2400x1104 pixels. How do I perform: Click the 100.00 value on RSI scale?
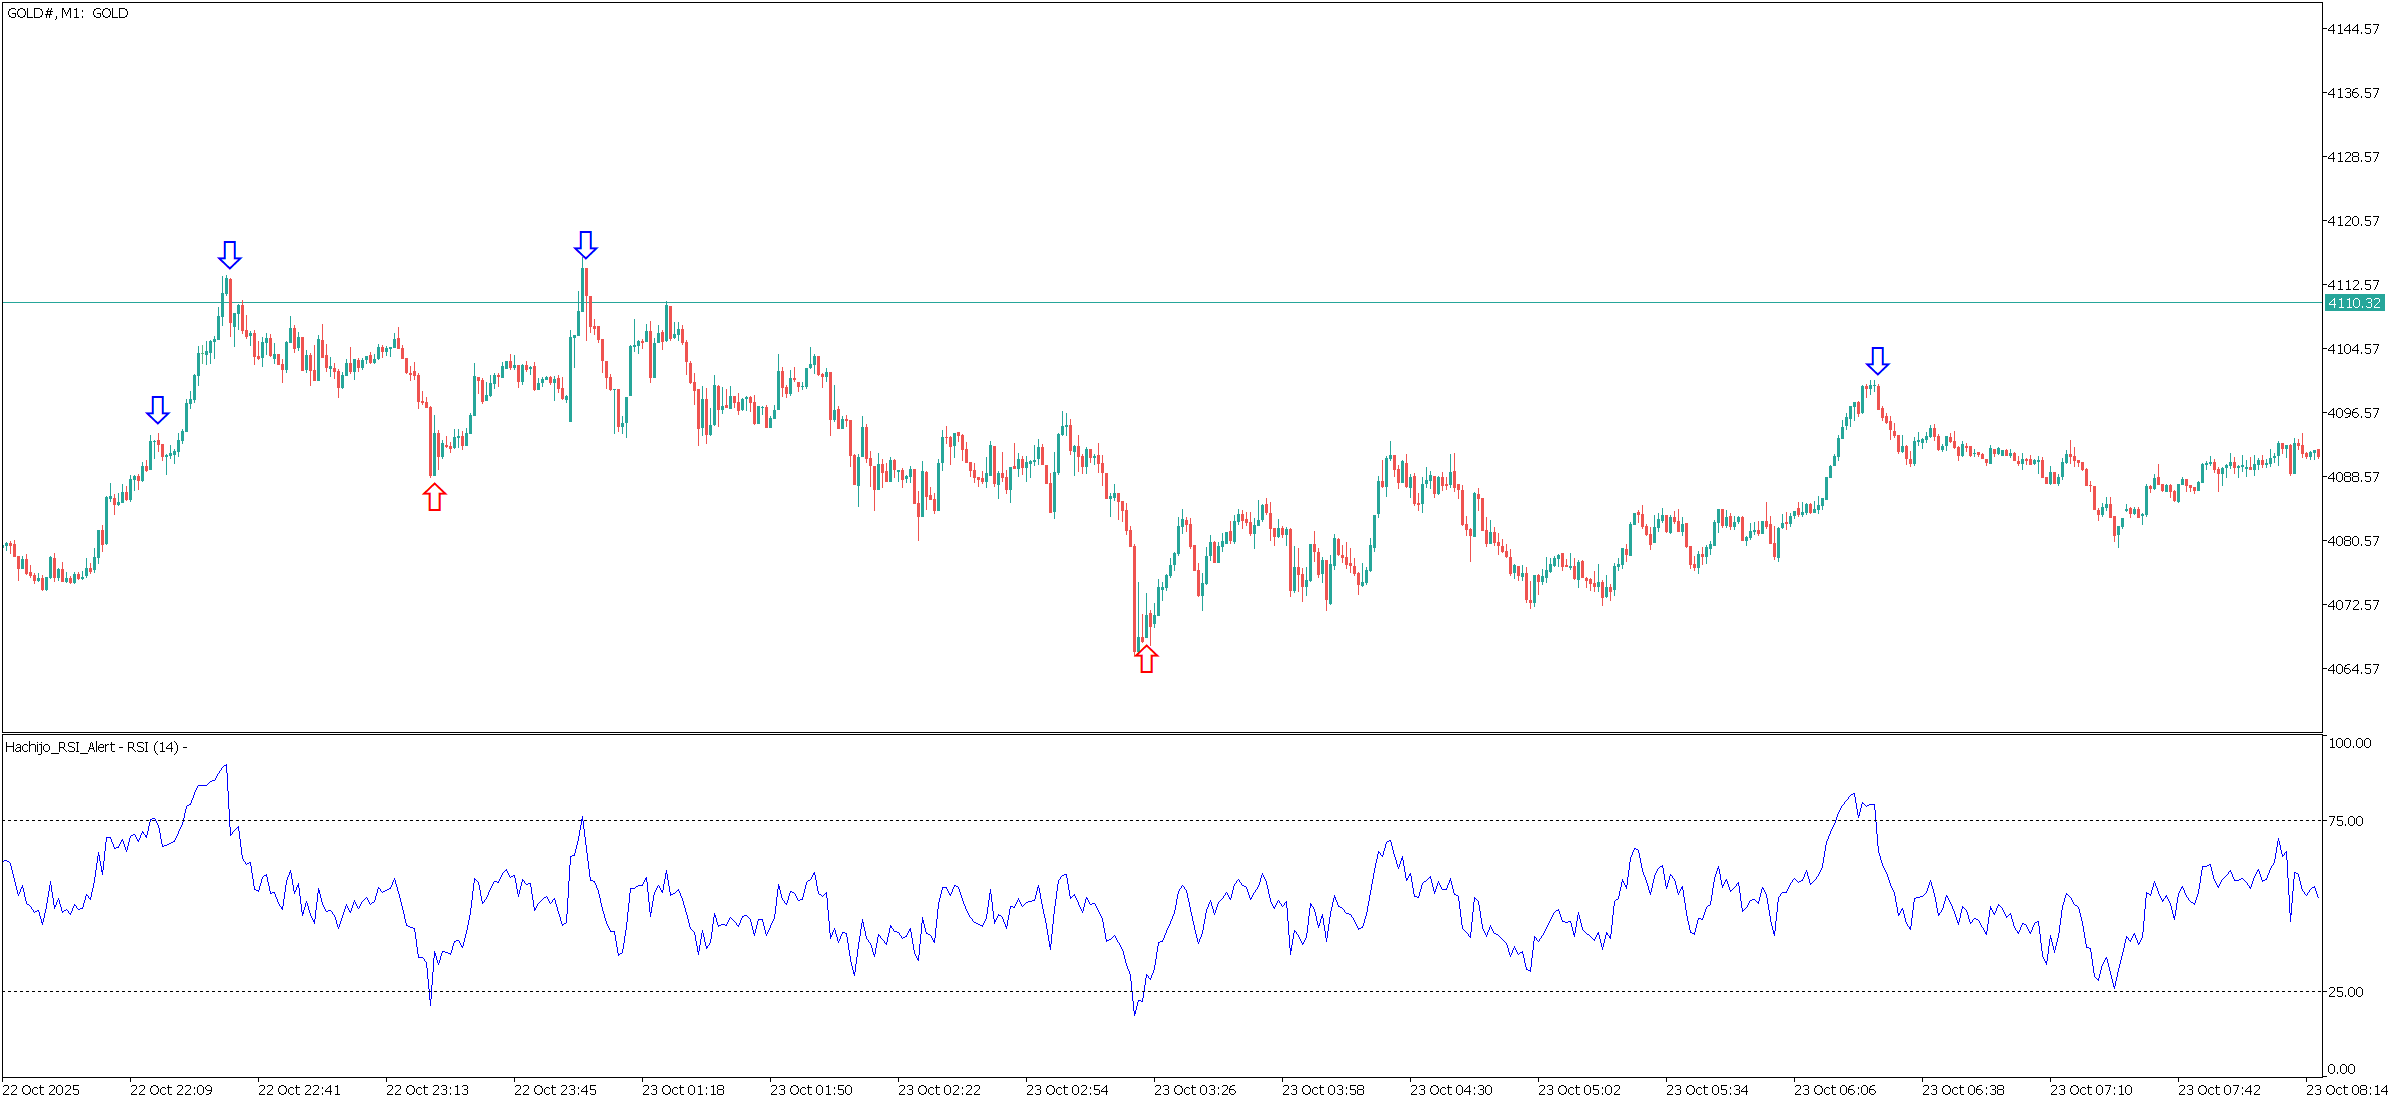click(2349, 743)
